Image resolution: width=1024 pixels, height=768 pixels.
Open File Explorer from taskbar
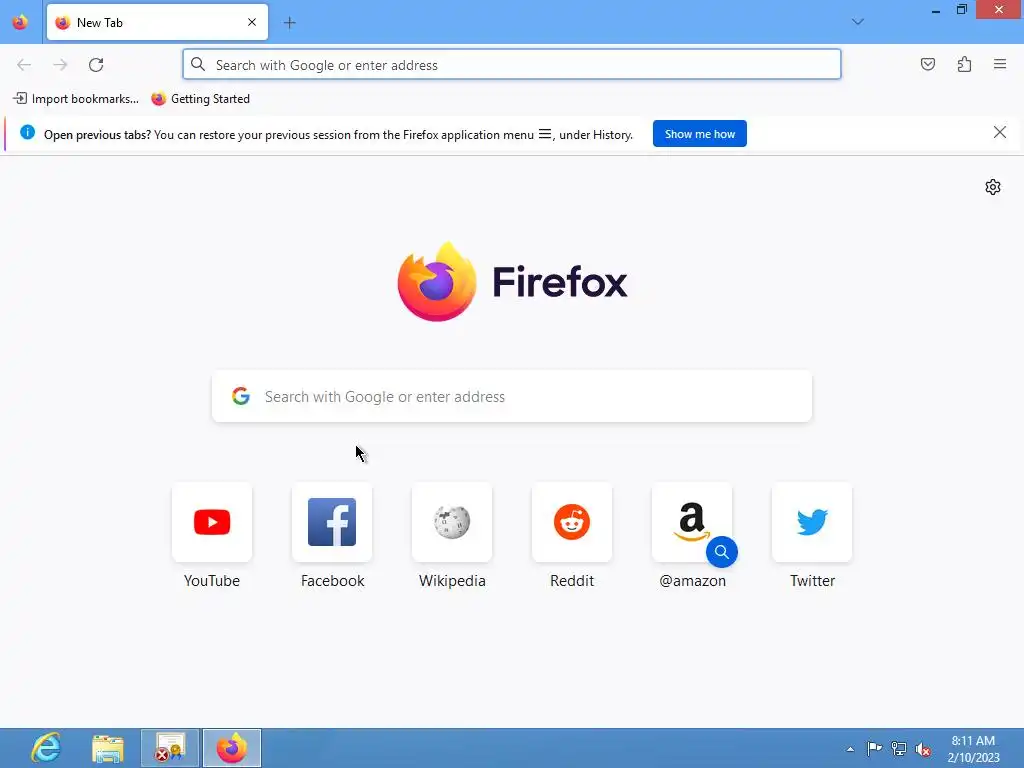(x=108, y=748)
